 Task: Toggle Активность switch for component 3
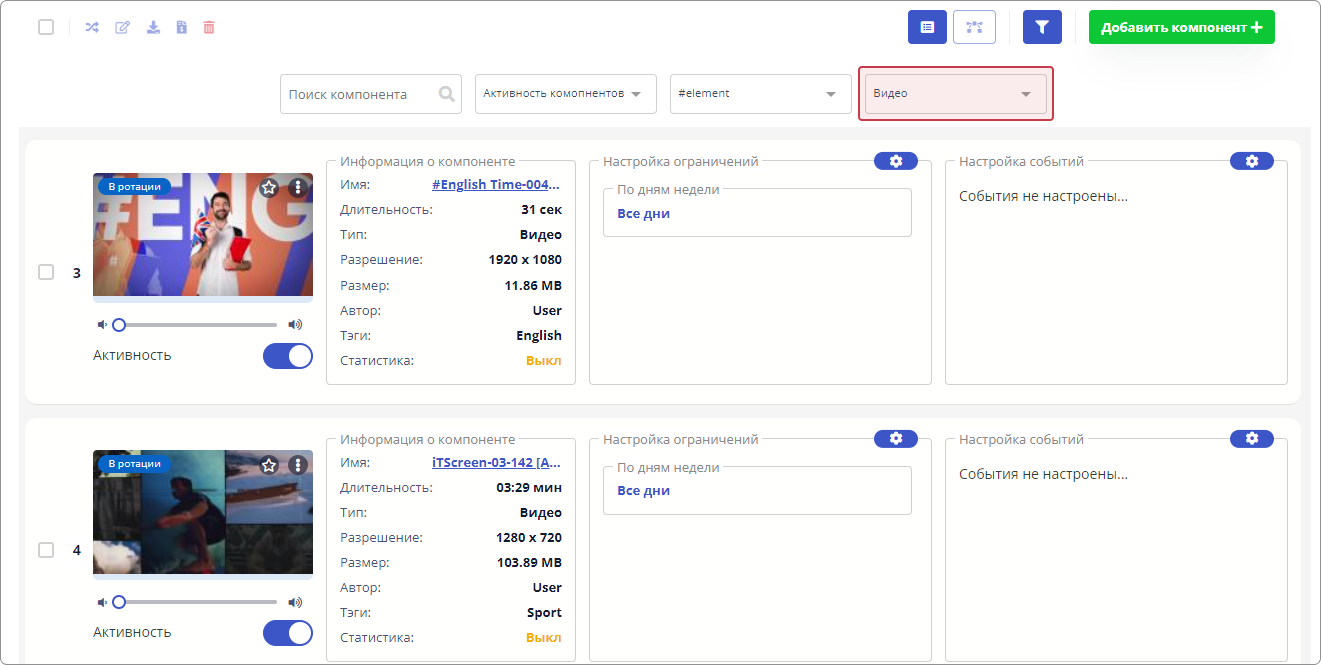click(288, 356)
